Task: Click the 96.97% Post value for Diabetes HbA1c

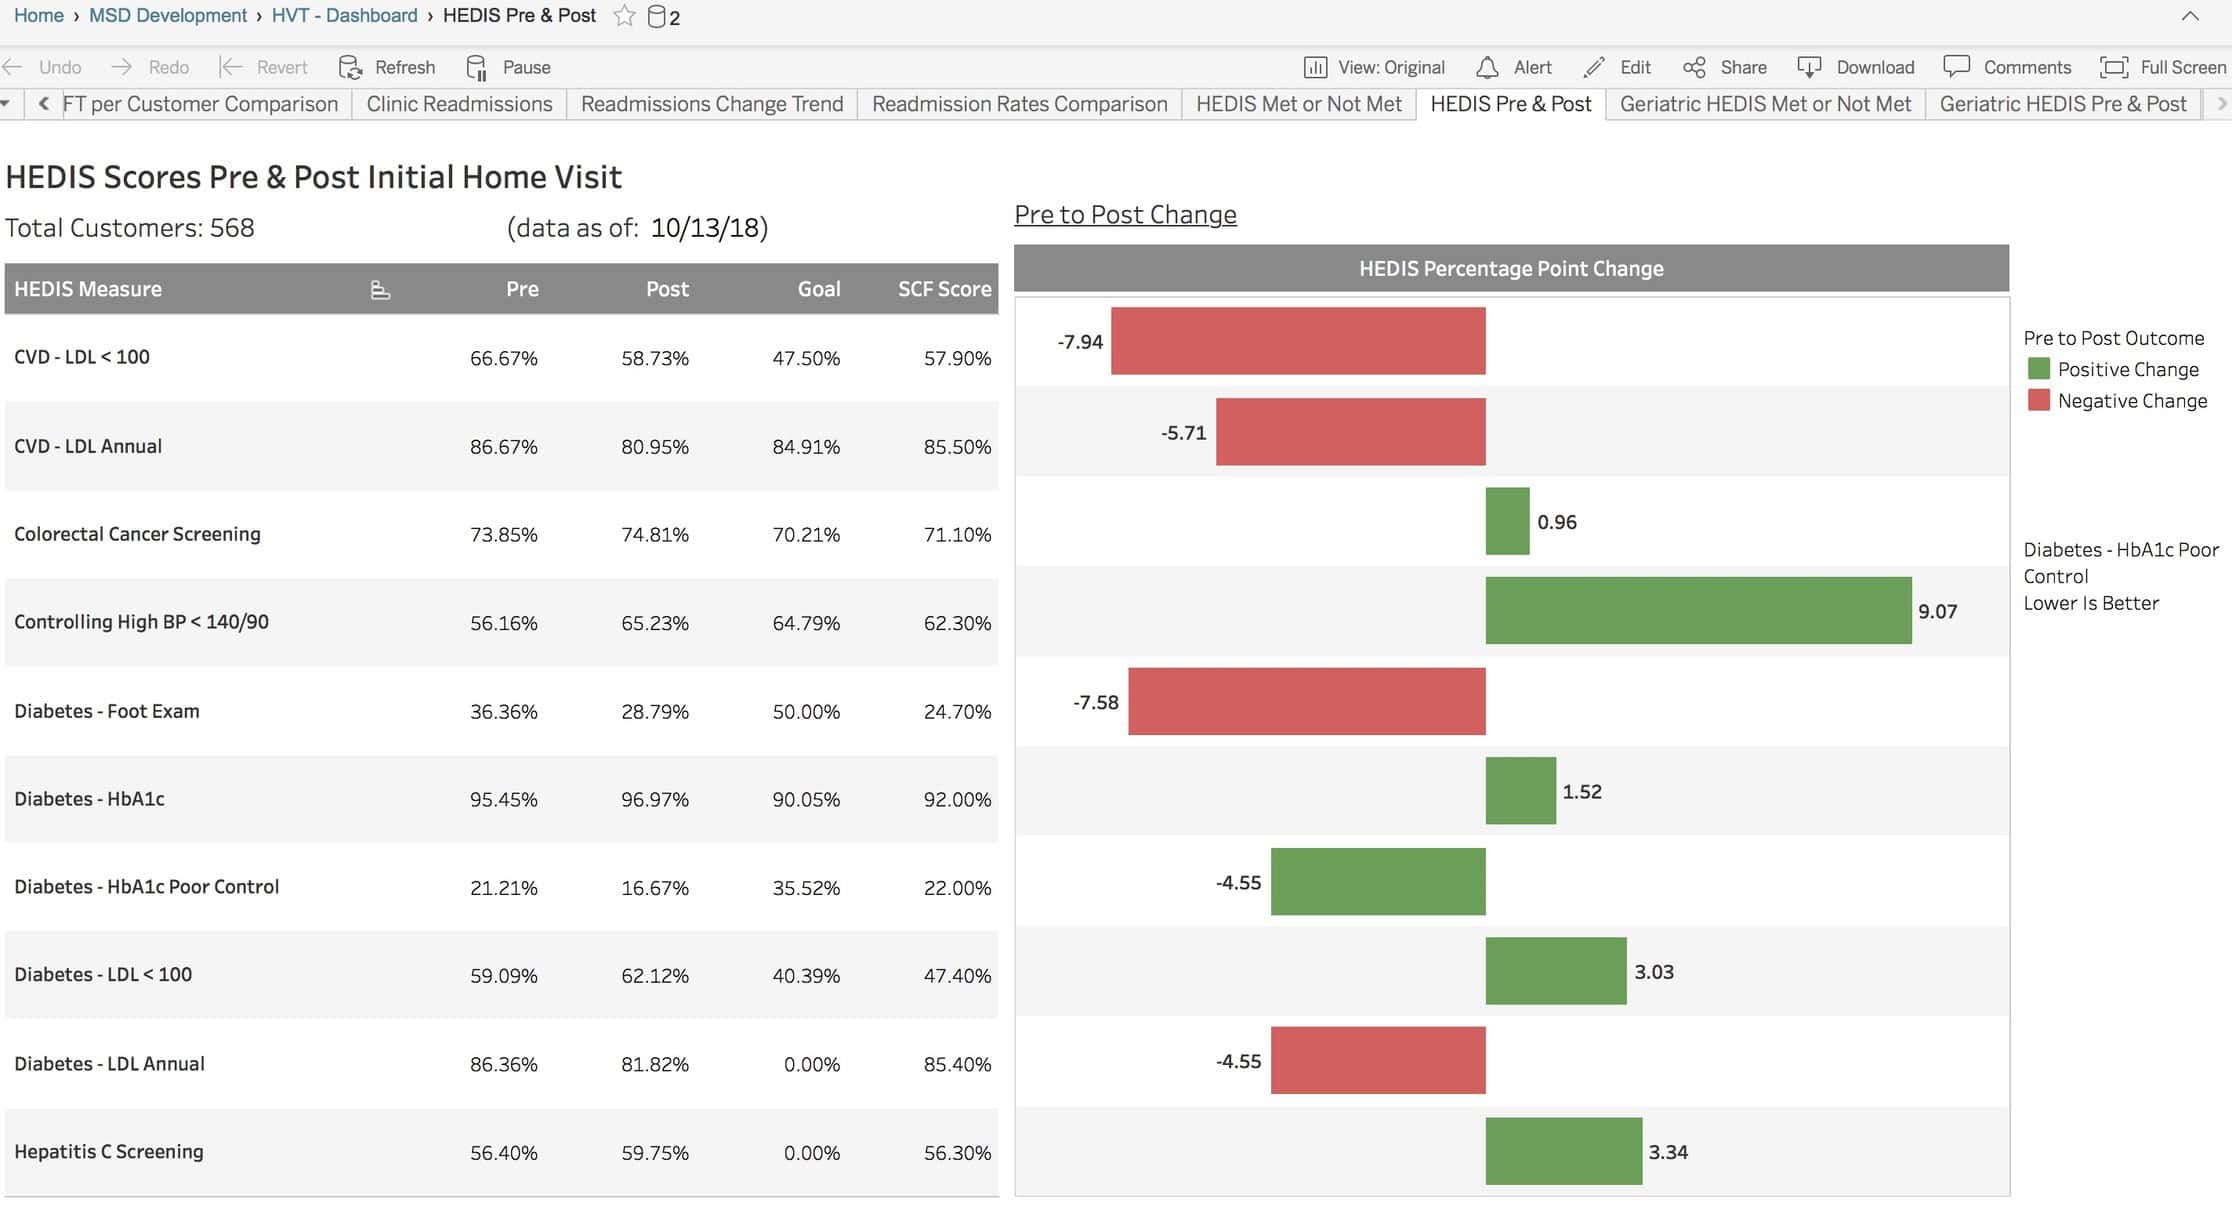Action: (654, 799)
